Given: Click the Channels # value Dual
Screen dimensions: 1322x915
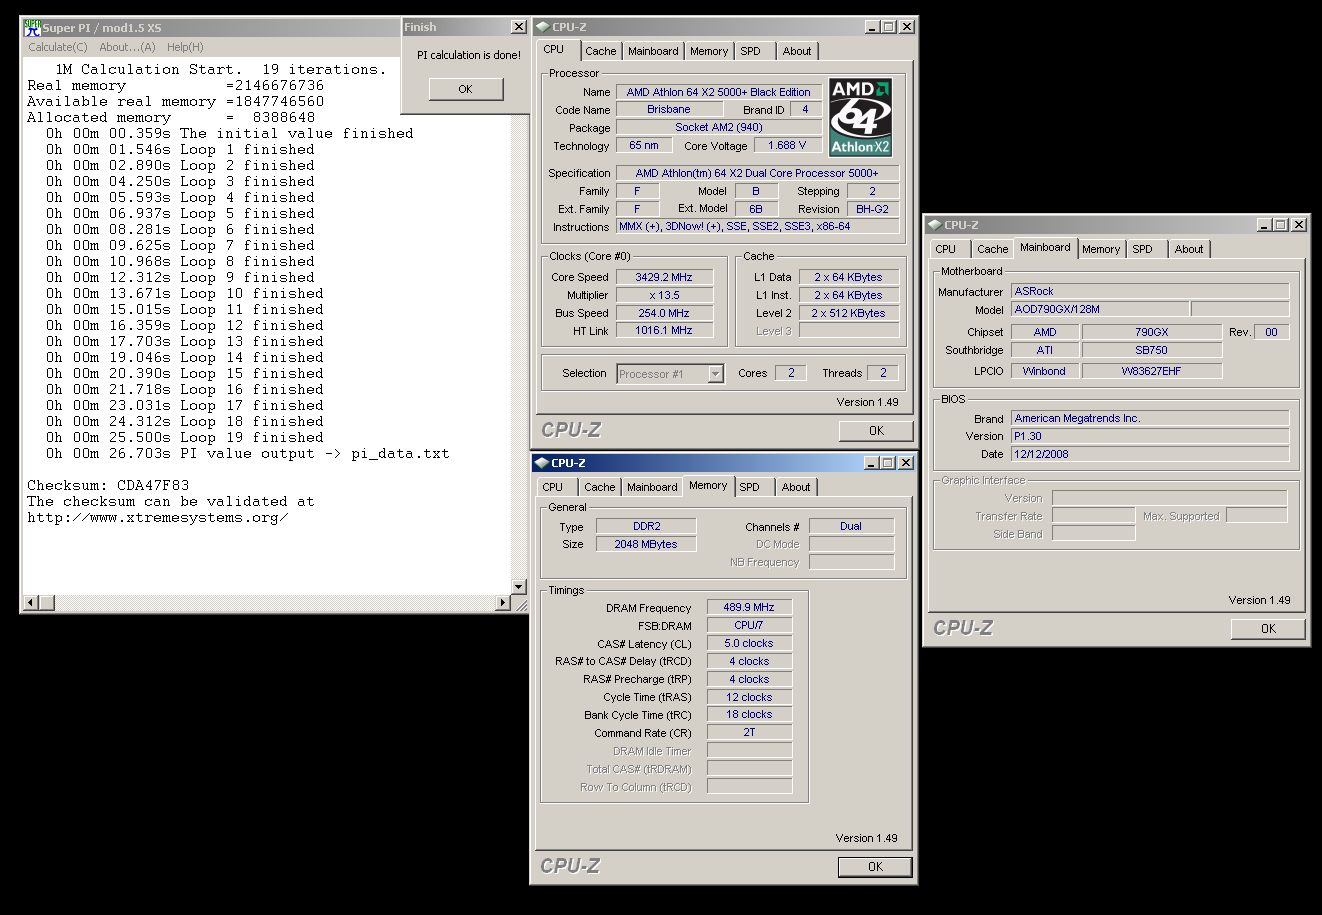Looking at the screenshot, I should (851, 526).
